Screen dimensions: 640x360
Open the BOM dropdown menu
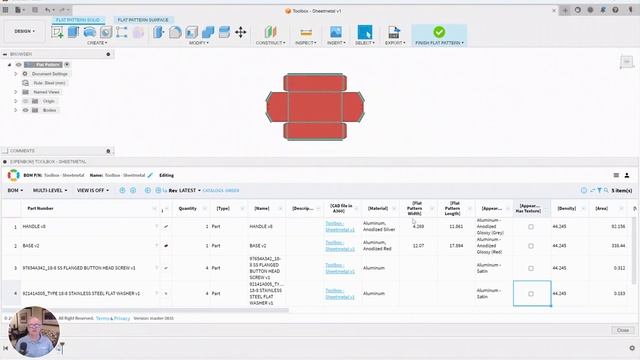coord(15,191)
